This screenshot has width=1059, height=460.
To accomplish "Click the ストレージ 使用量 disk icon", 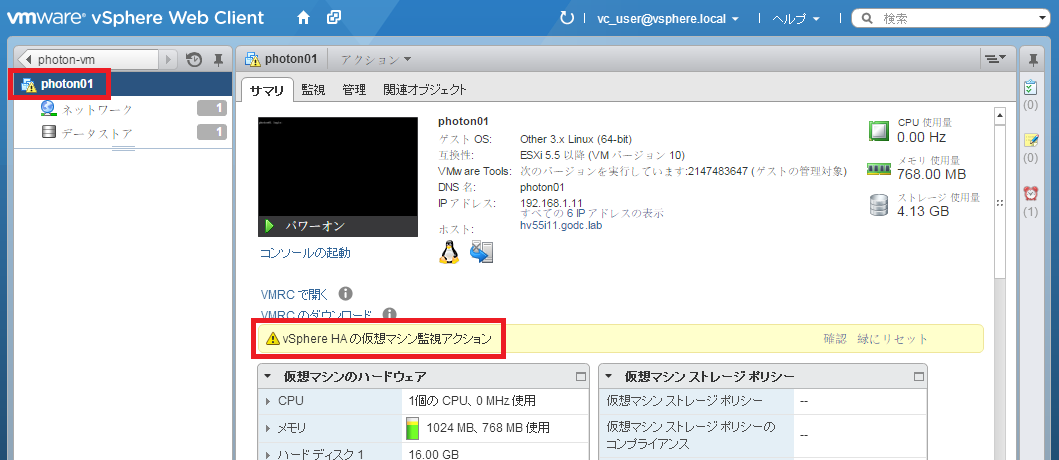I will click(x=879, y=205).
